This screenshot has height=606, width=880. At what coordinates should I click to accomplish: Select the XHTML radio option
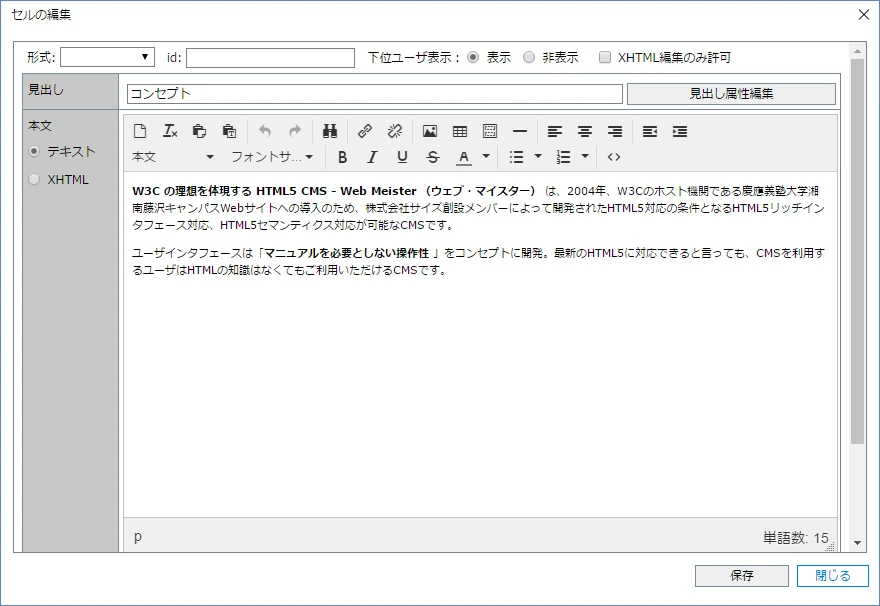click(x=34, y=180)
